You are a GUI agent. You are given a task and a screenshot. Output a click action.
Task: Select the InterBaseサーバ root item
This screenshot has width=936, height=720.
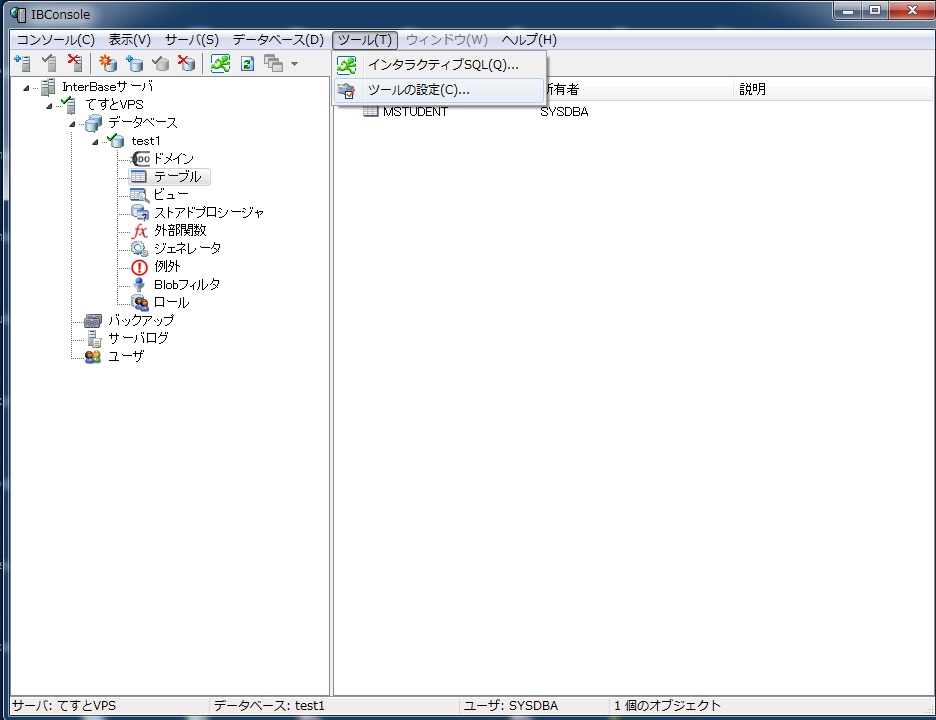[107, 87]
